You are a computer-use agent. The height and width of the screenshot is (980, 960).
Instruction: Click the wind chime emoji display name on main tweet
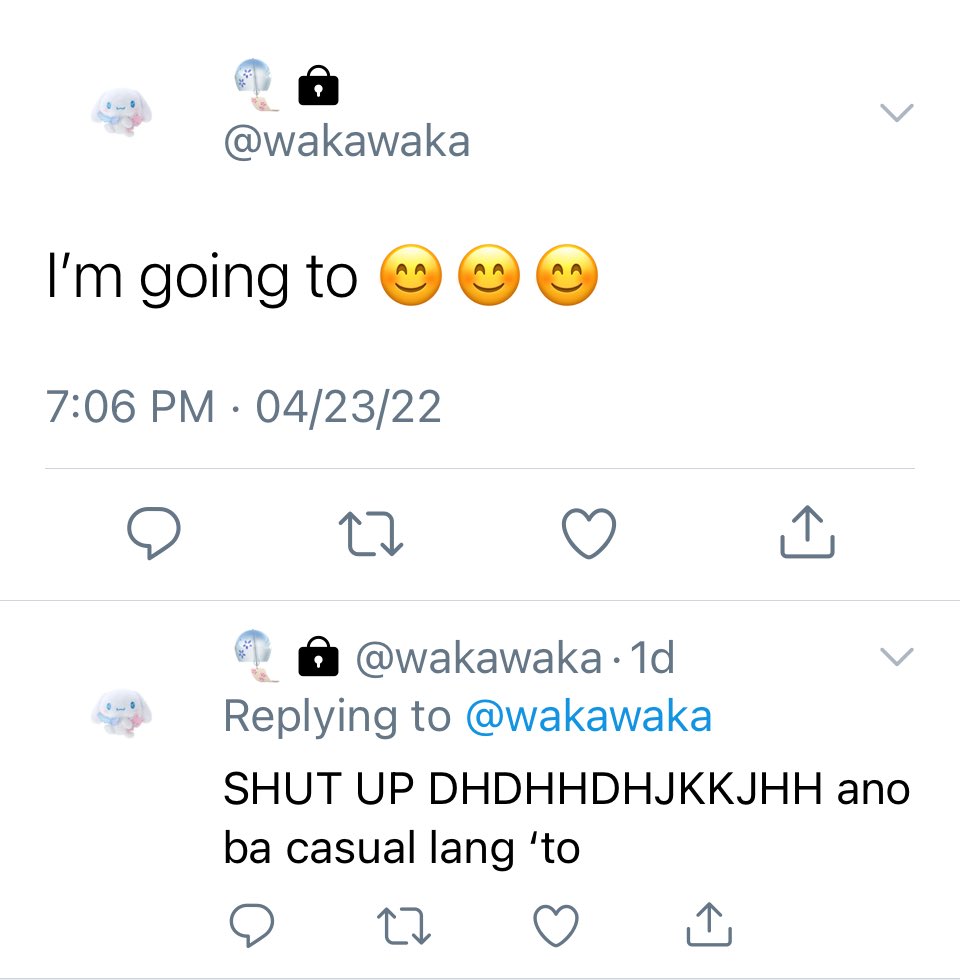(x=256, y=85)
